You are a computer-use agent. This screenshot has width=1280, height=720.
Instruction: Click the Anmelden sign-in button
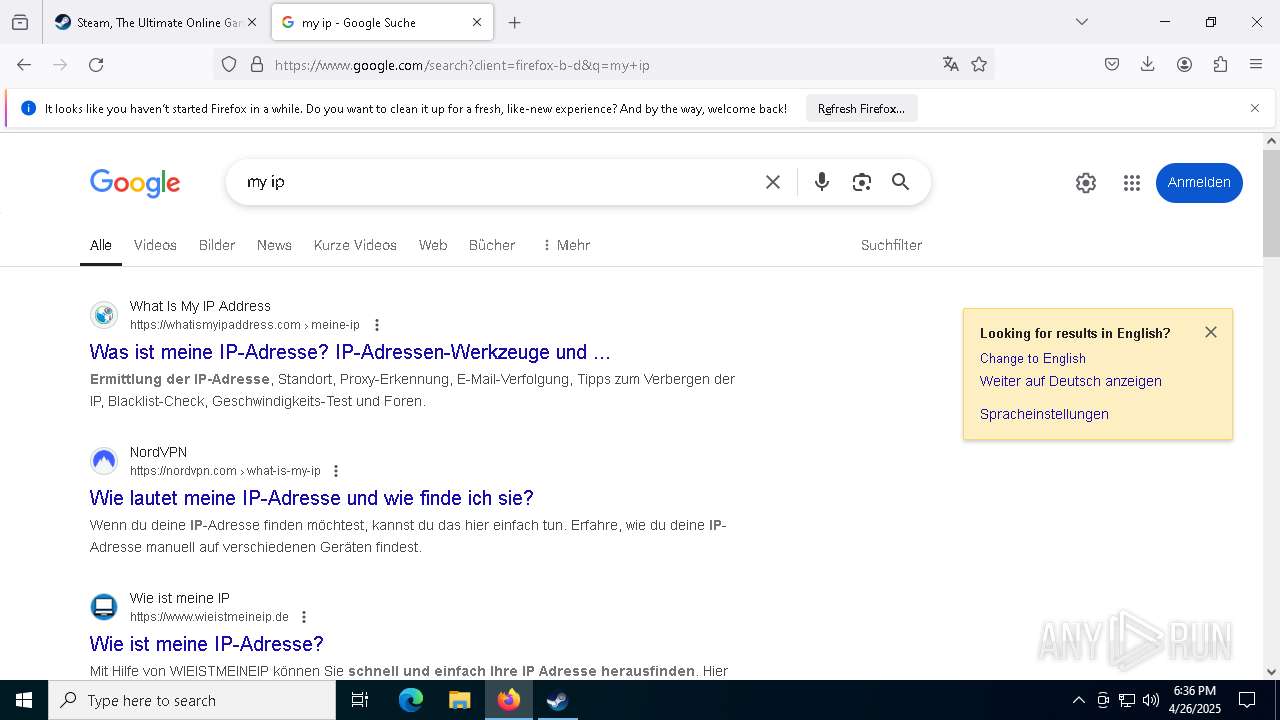[x=1199, y=182]
